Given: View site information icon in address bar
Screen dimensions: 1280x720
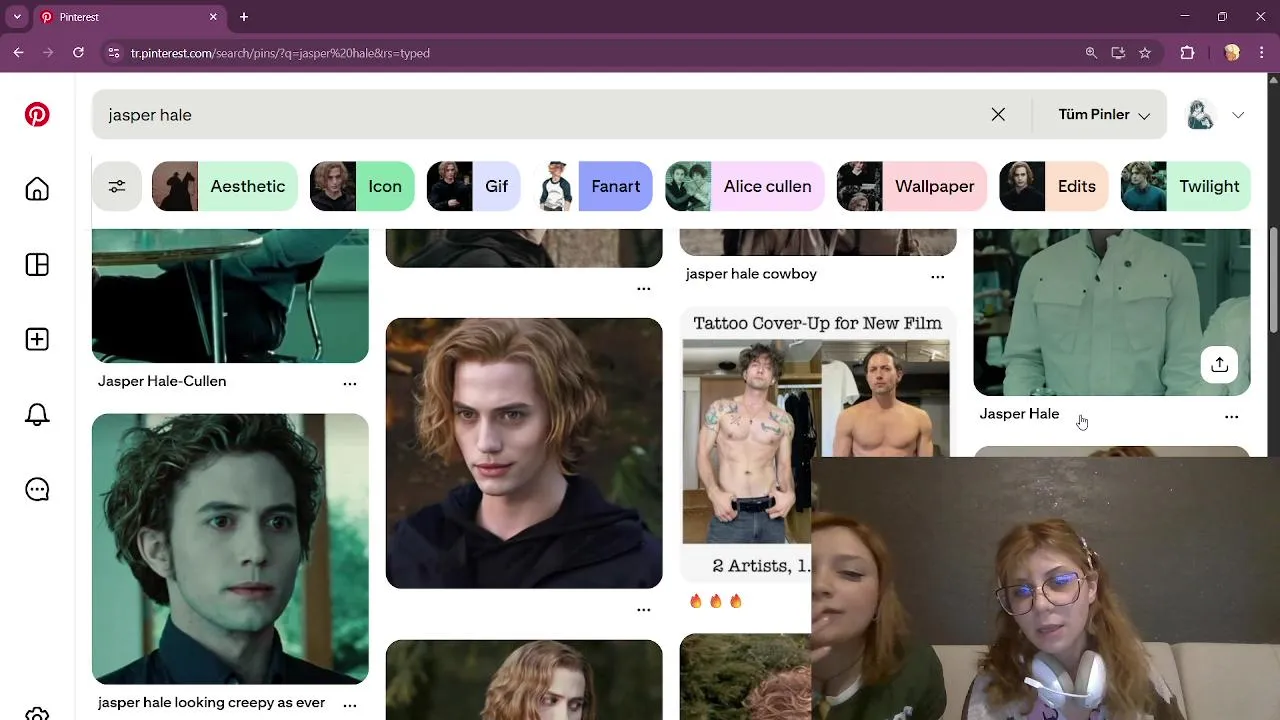Looking at the screenshot, I should (114, 53).
